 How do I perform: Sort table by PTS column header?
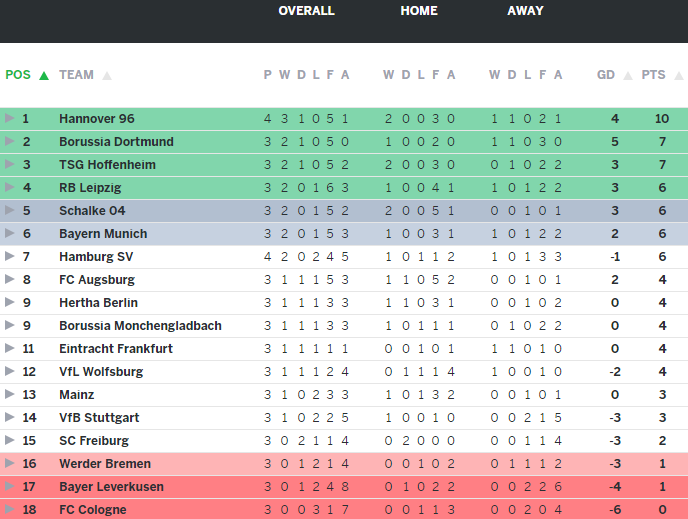click(653, 75)
